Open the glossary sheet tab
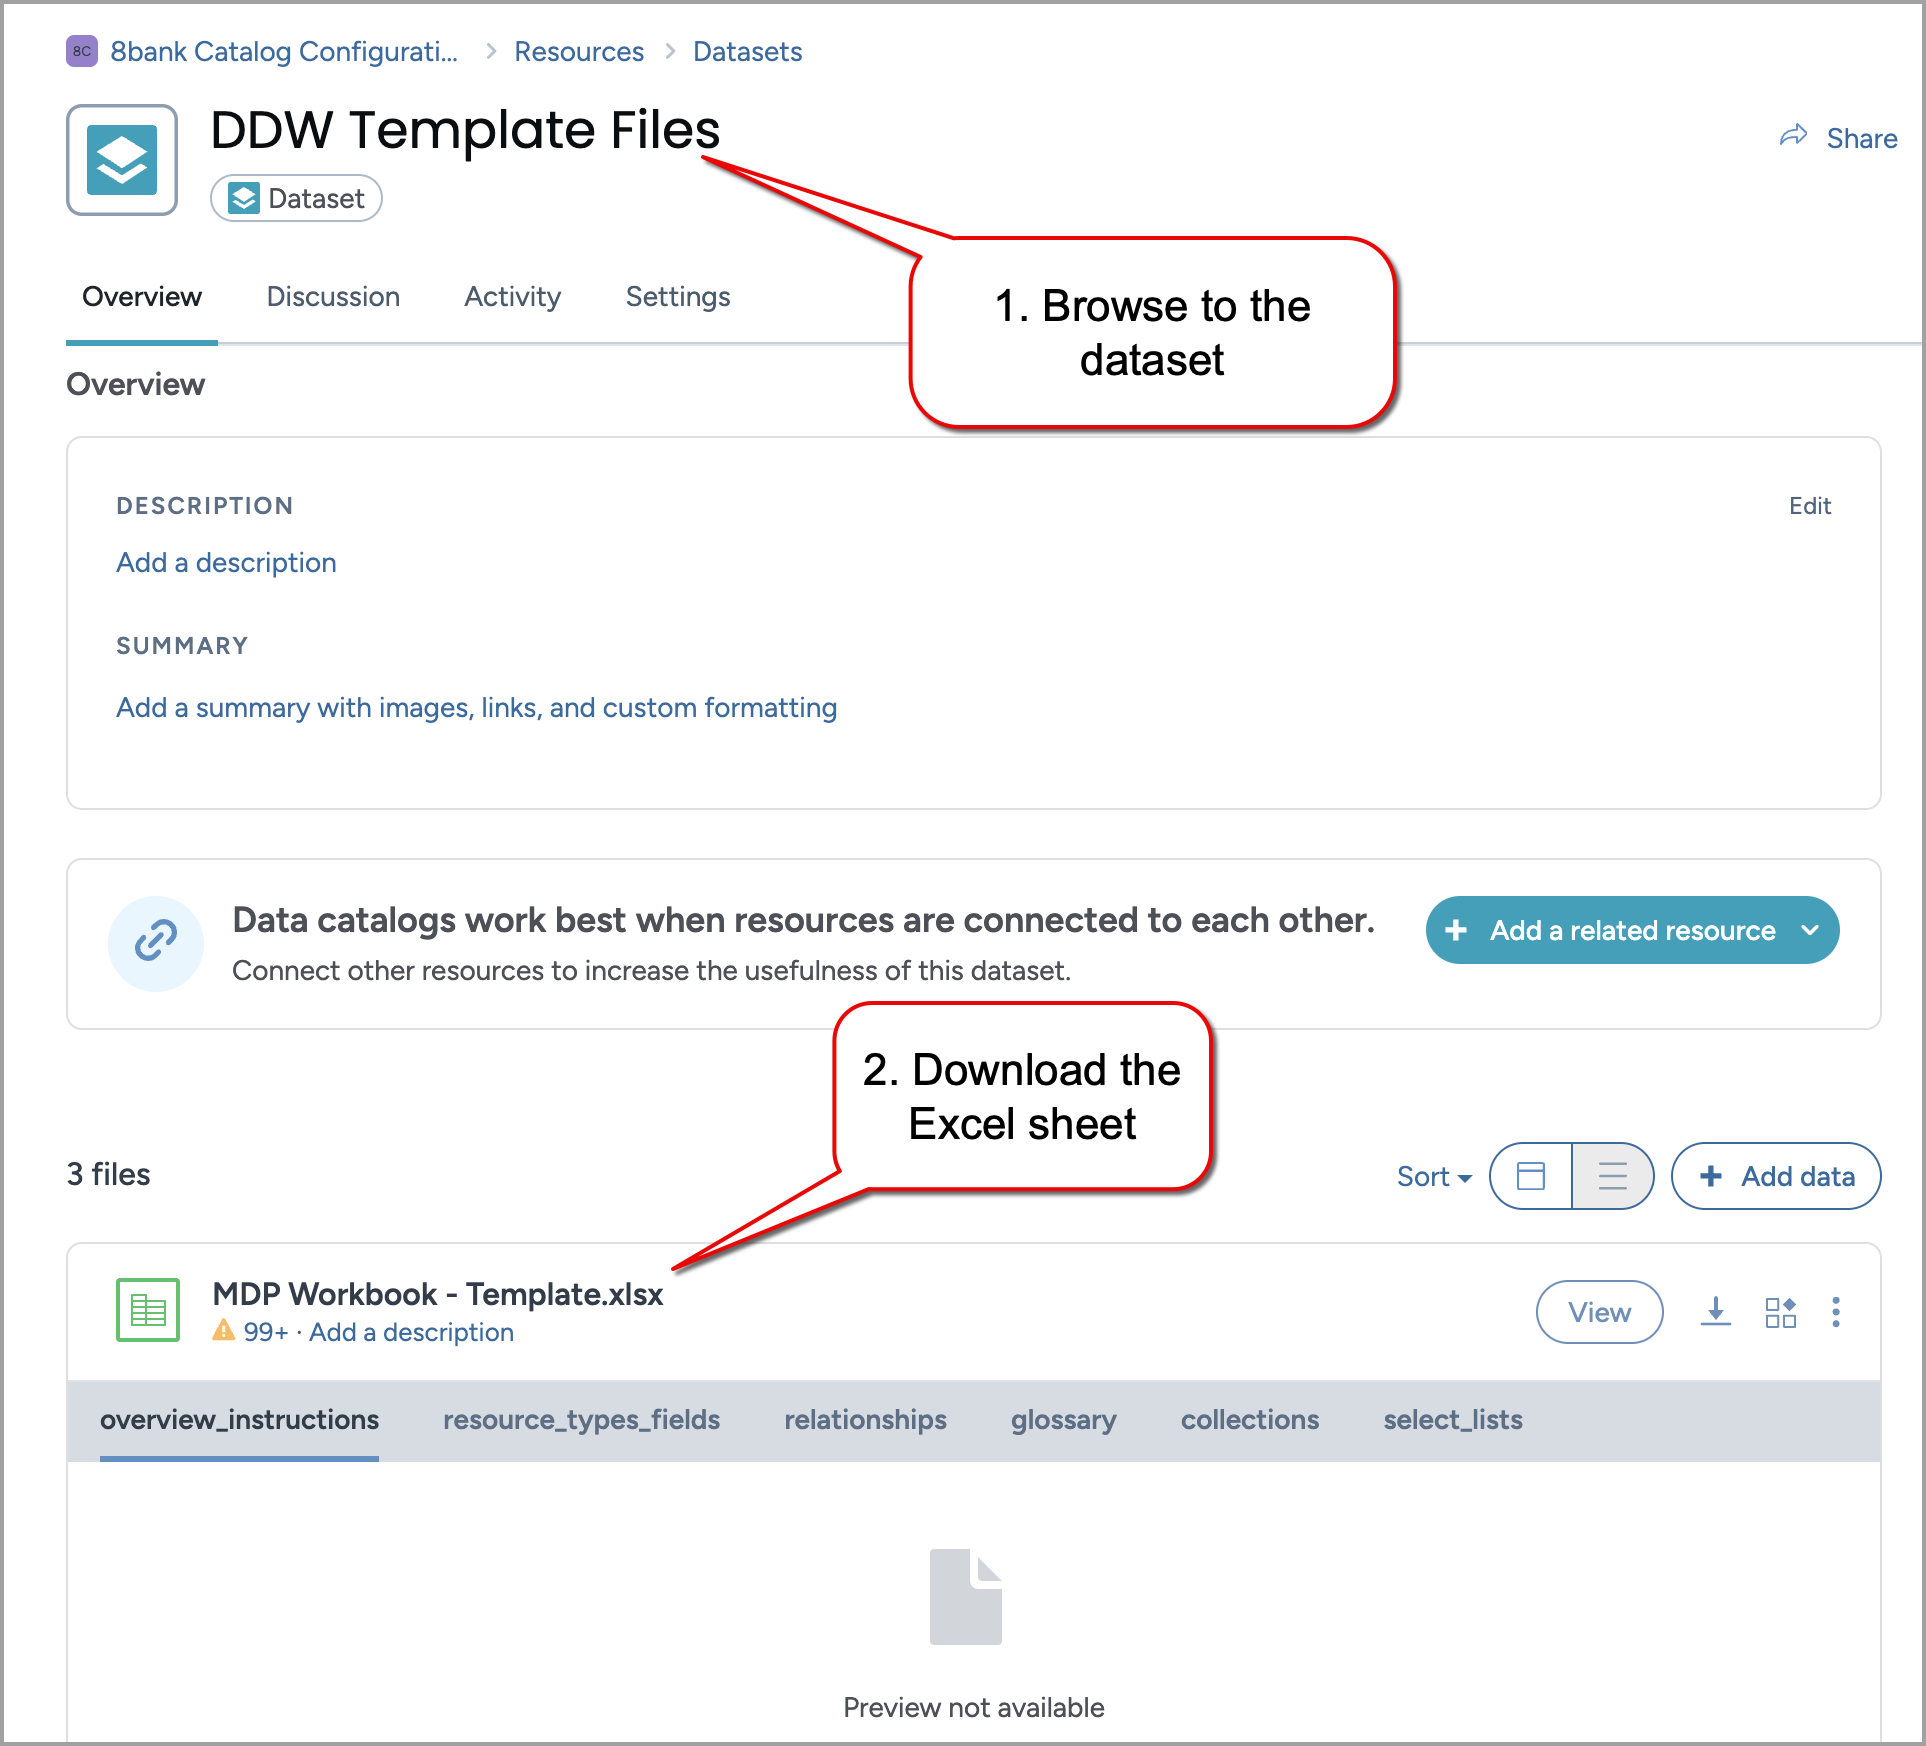Viewport: 1926px width, 1746px height. tap(1063, 1419)
